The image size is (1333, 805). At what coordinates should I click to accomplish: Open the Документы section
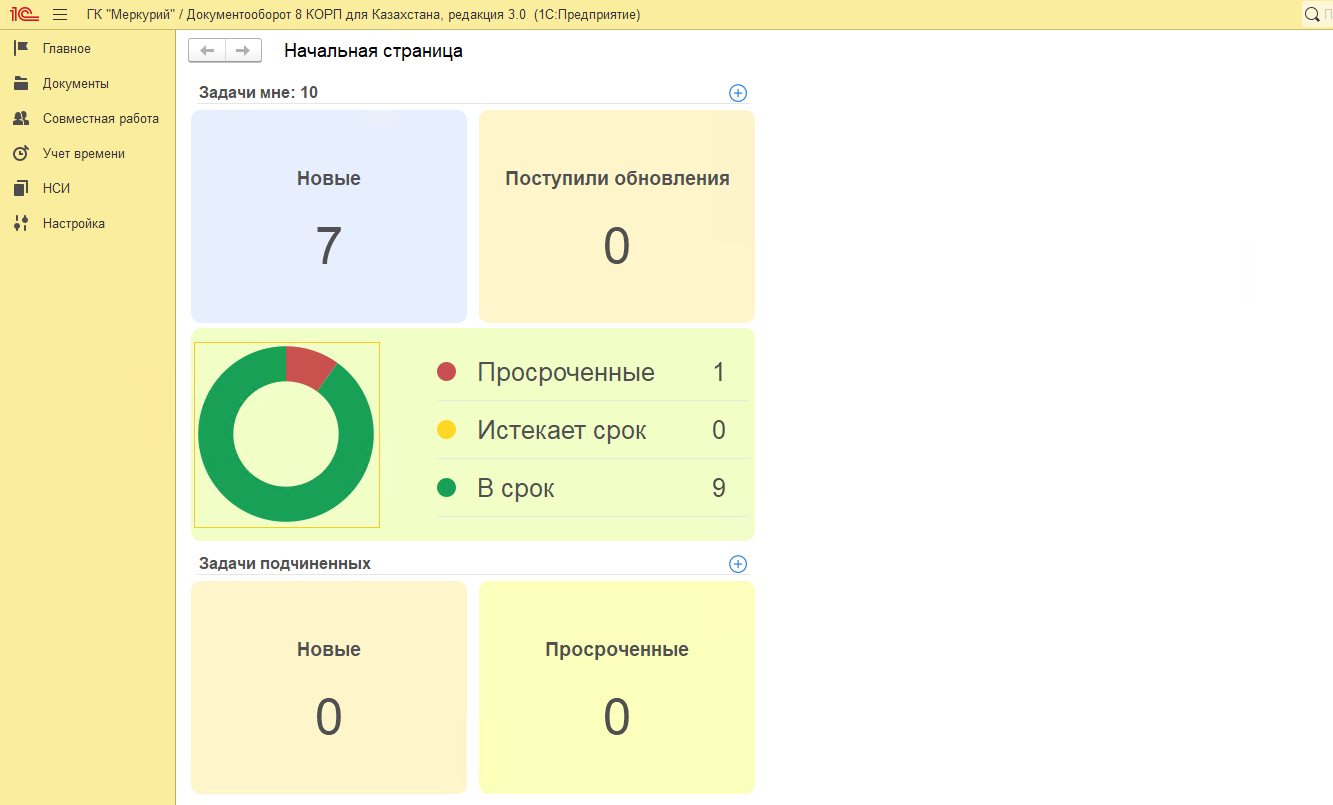click(x=75, y=84)
